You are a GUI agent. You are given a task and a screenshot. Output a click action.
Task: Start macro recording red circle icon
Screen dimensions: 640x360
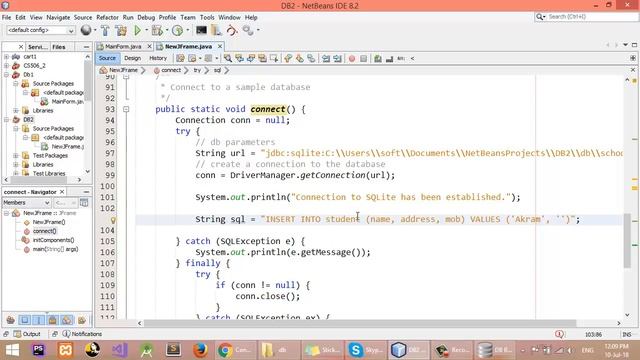click(352, 58)
